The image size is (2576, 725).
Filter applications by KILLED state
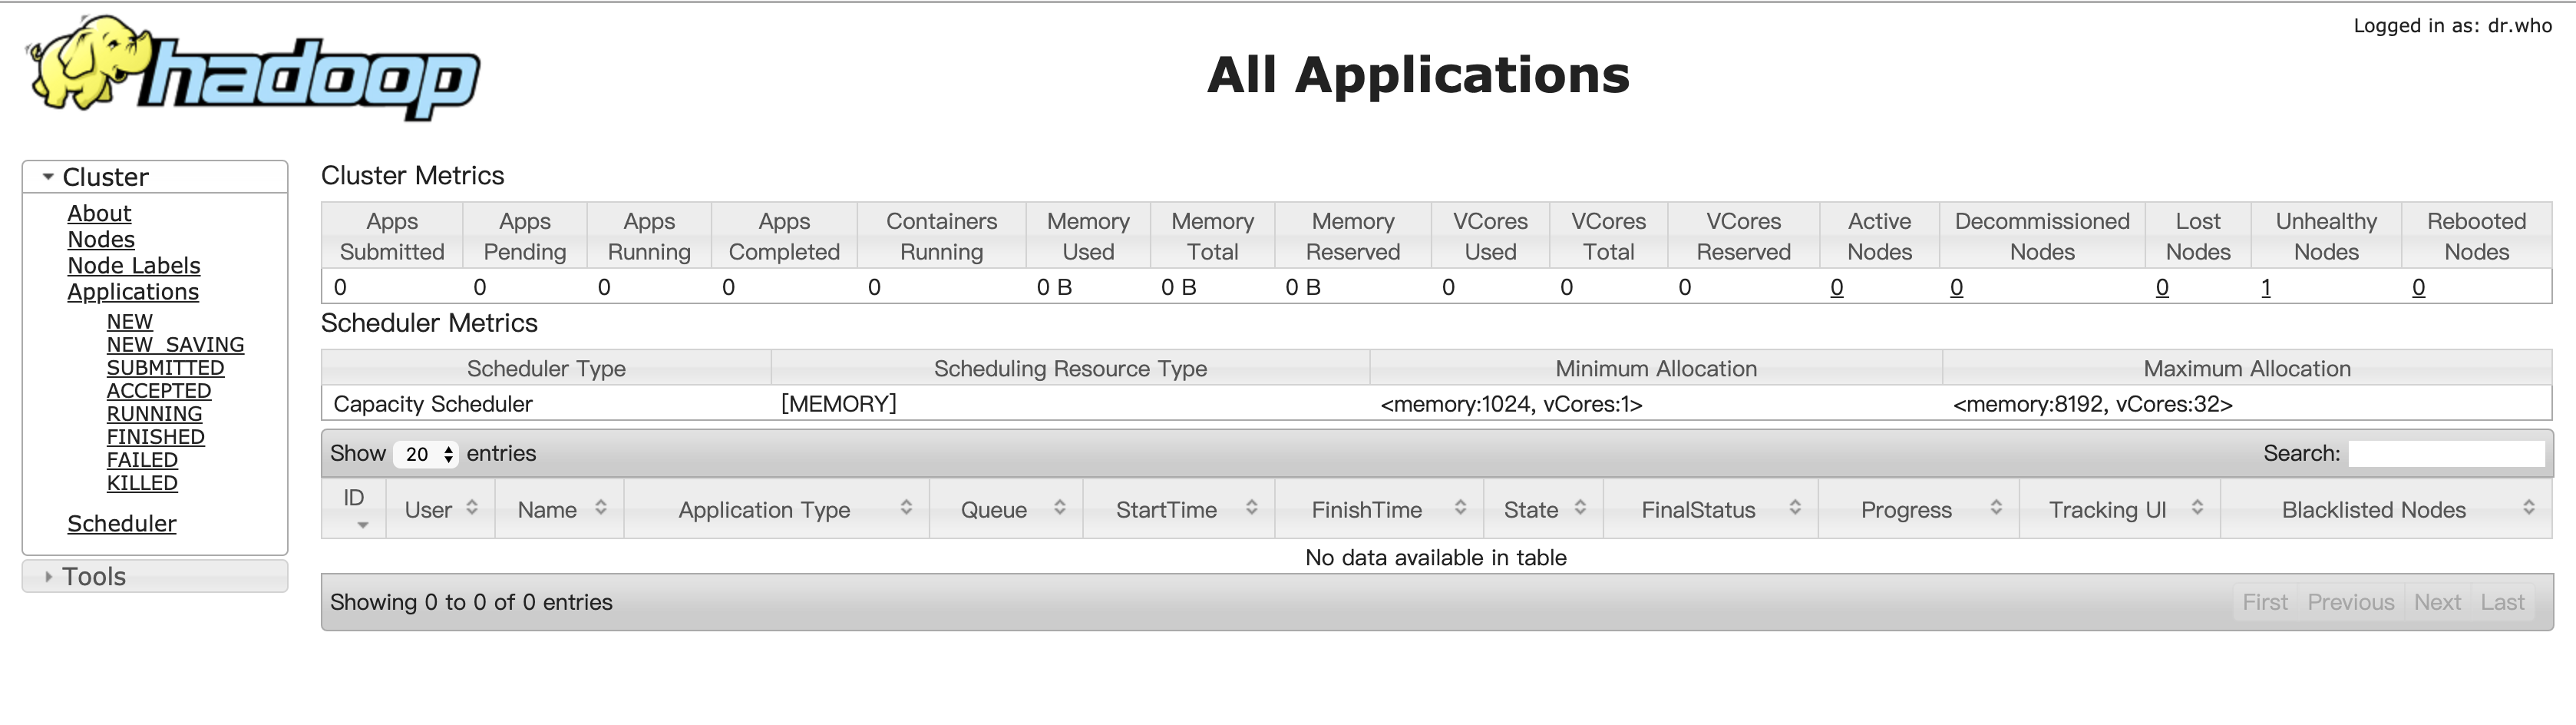(142, 483)
